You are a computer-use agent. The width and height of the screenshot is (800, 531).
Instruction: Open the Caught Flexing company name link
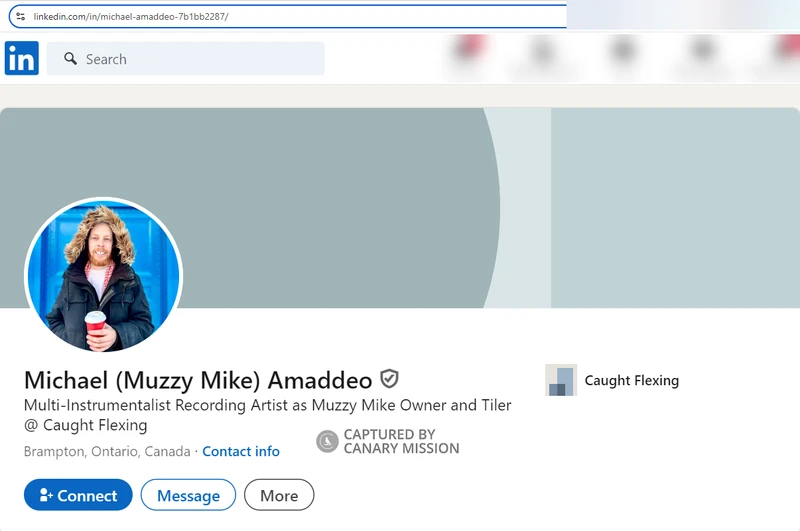pyautogui.click(x=632, y=381)
